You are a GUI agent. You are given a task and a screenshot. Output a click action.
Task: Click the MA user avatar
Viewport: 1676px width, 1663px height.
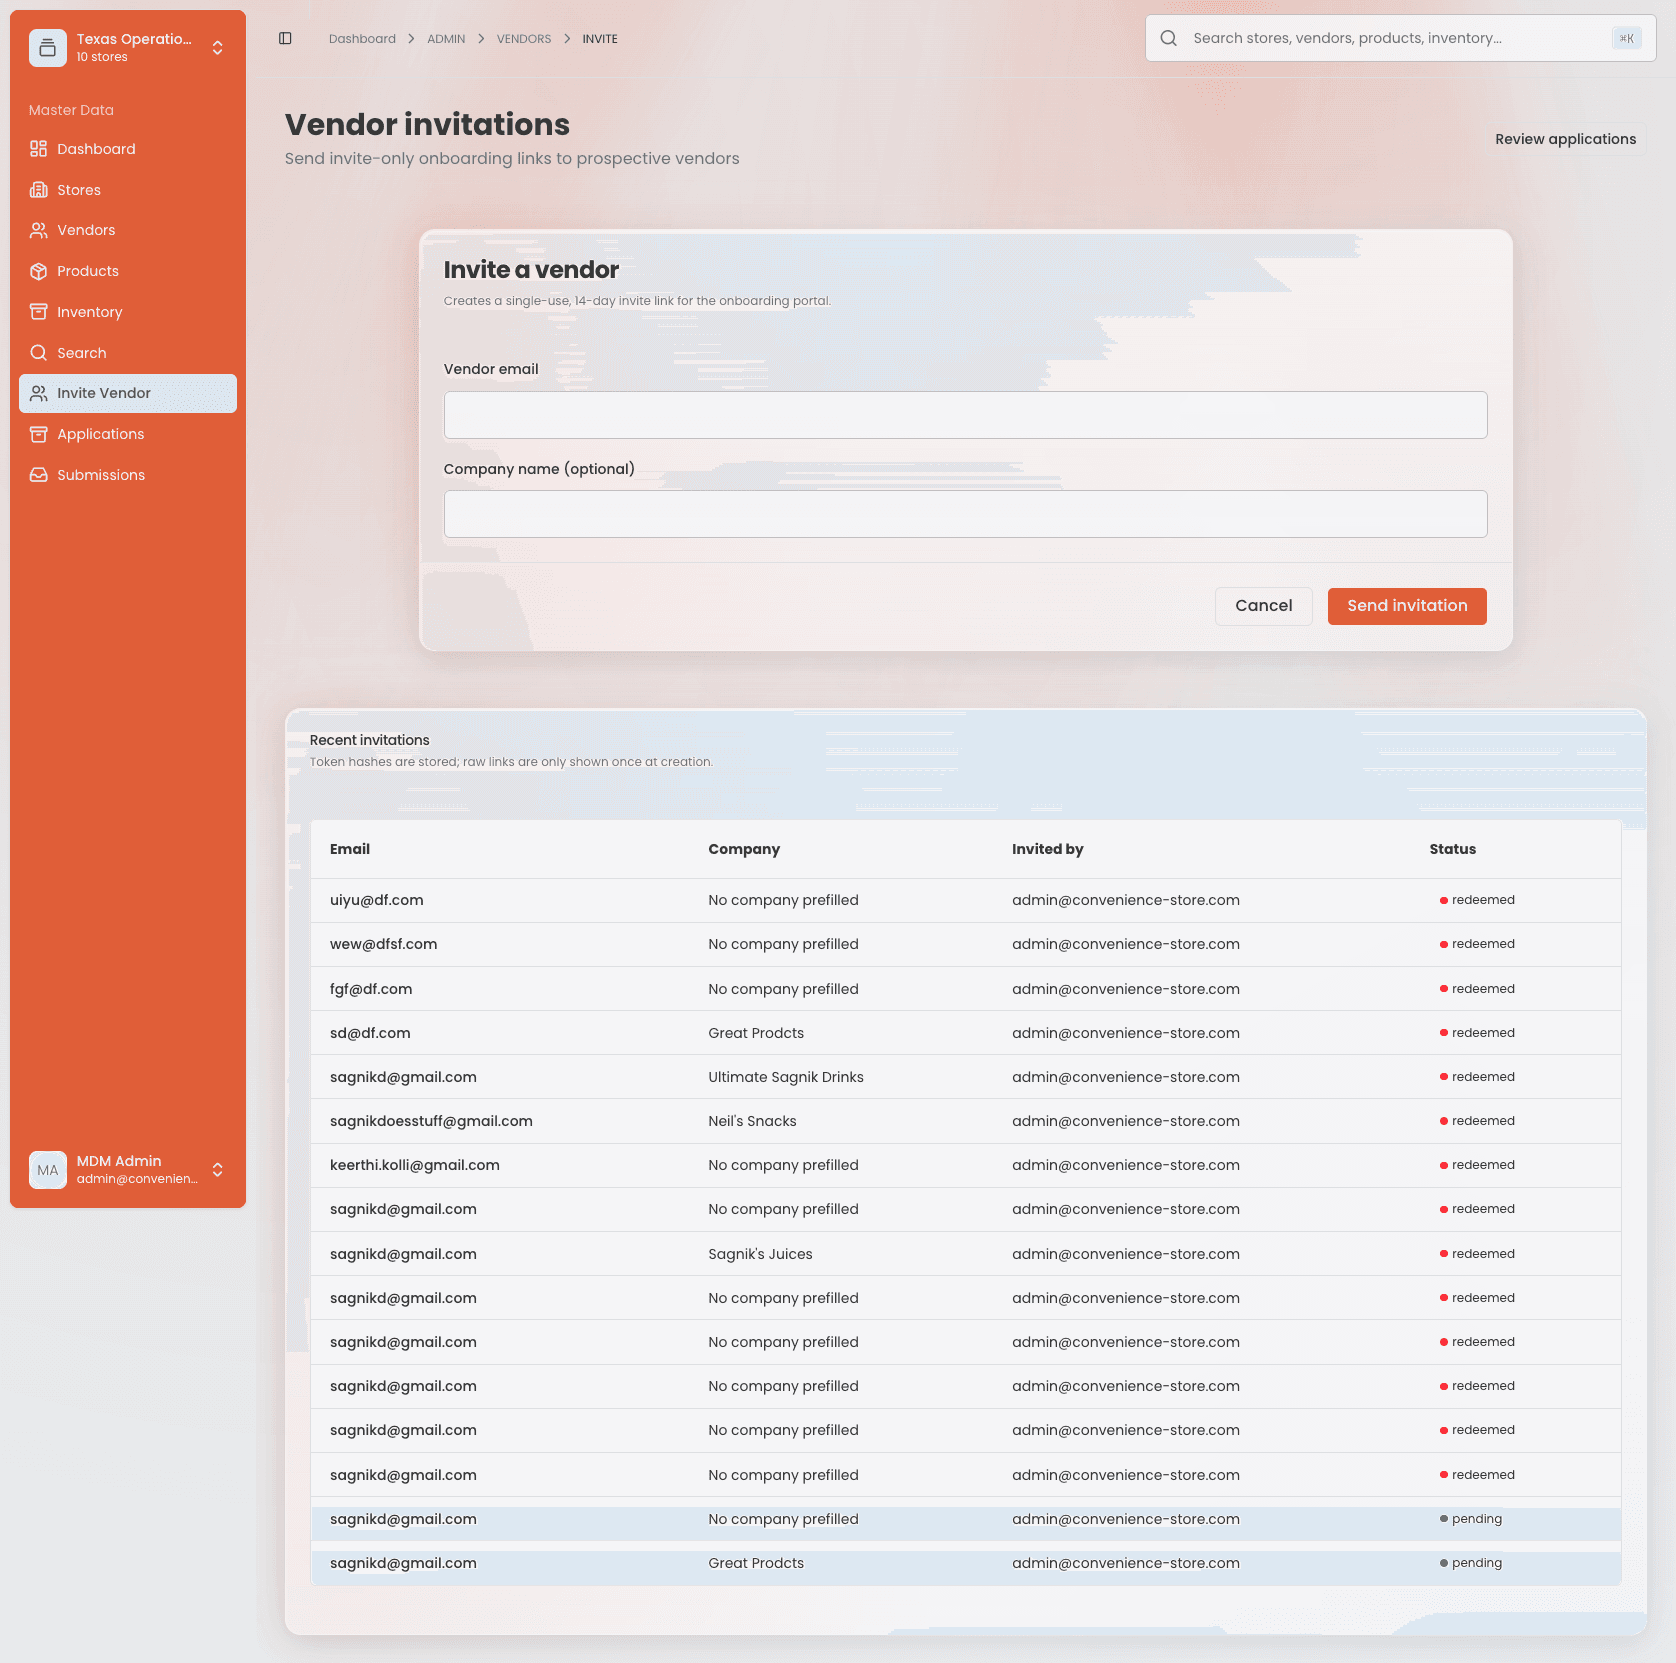48,1170
